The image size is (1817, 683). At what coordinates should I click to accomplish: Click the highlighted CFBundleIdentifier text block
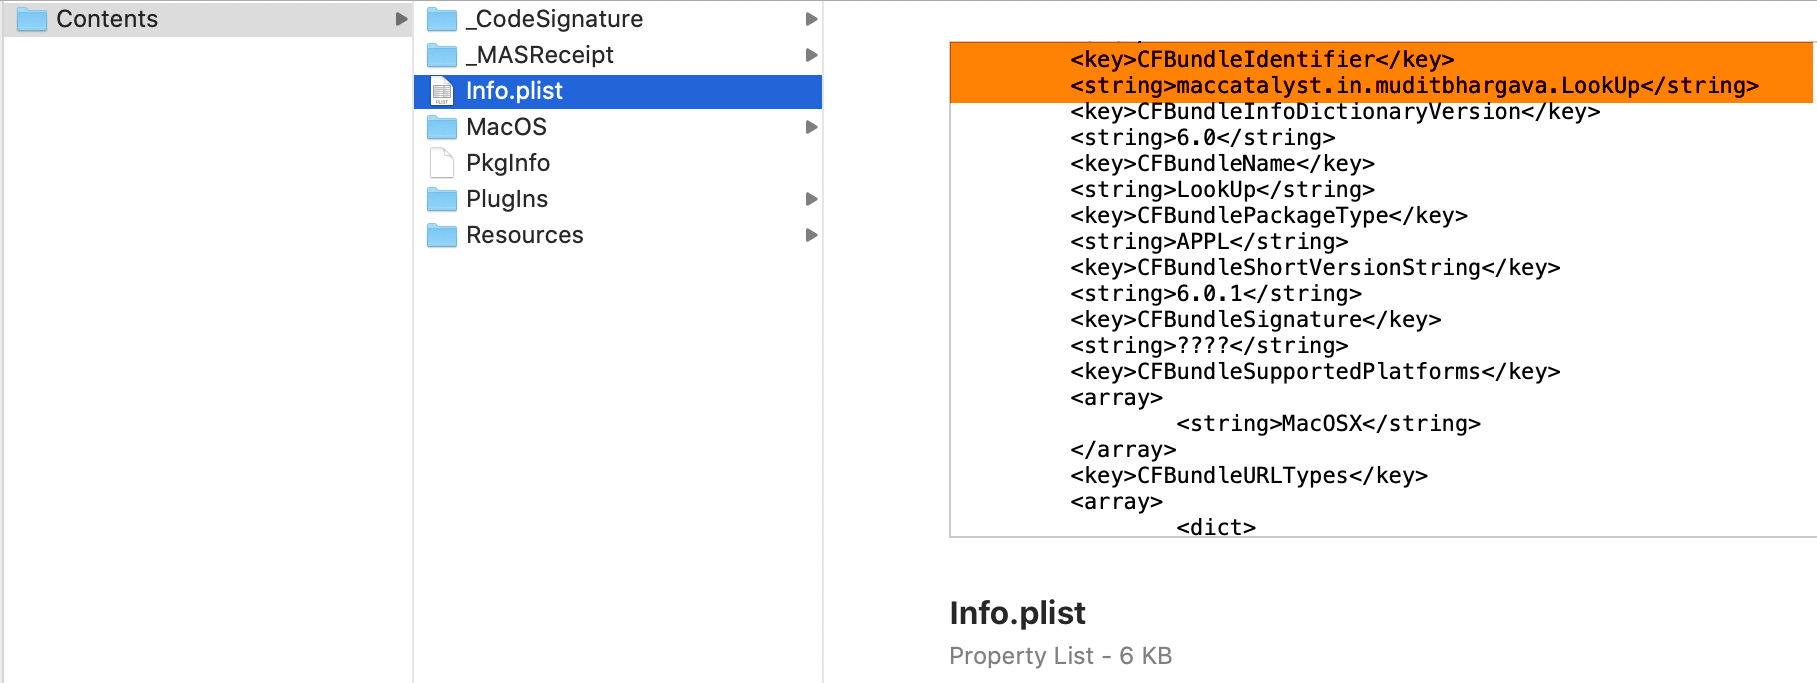pos(1380,72)
